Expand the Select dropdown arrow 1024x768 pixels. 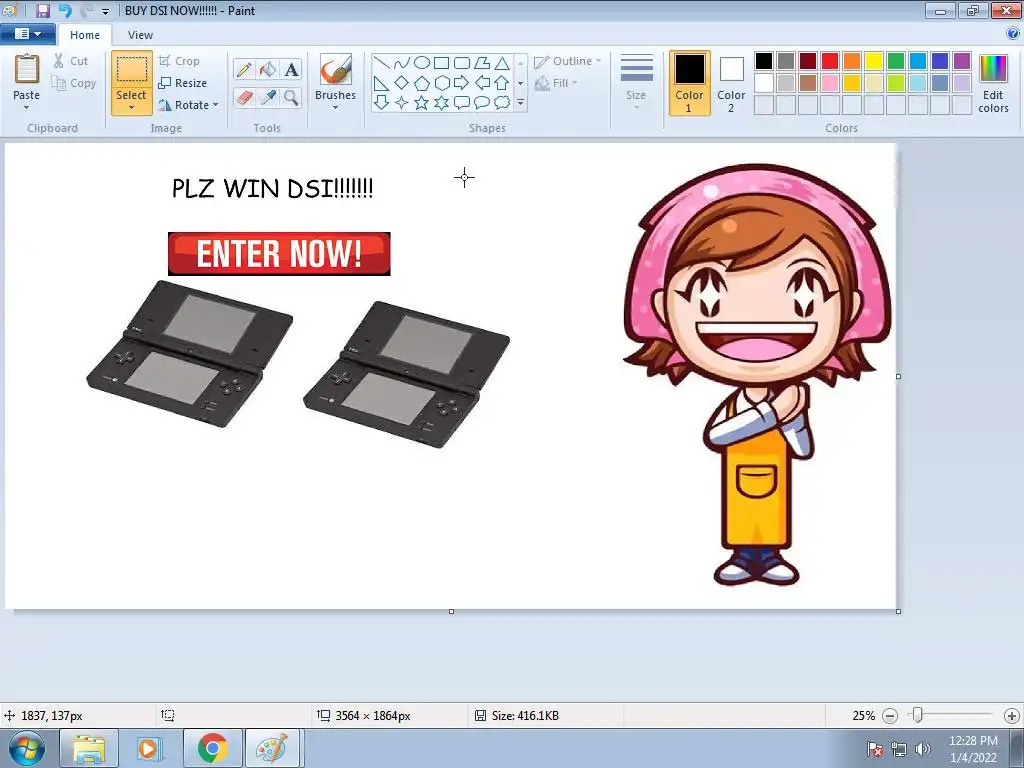(131, 108)
